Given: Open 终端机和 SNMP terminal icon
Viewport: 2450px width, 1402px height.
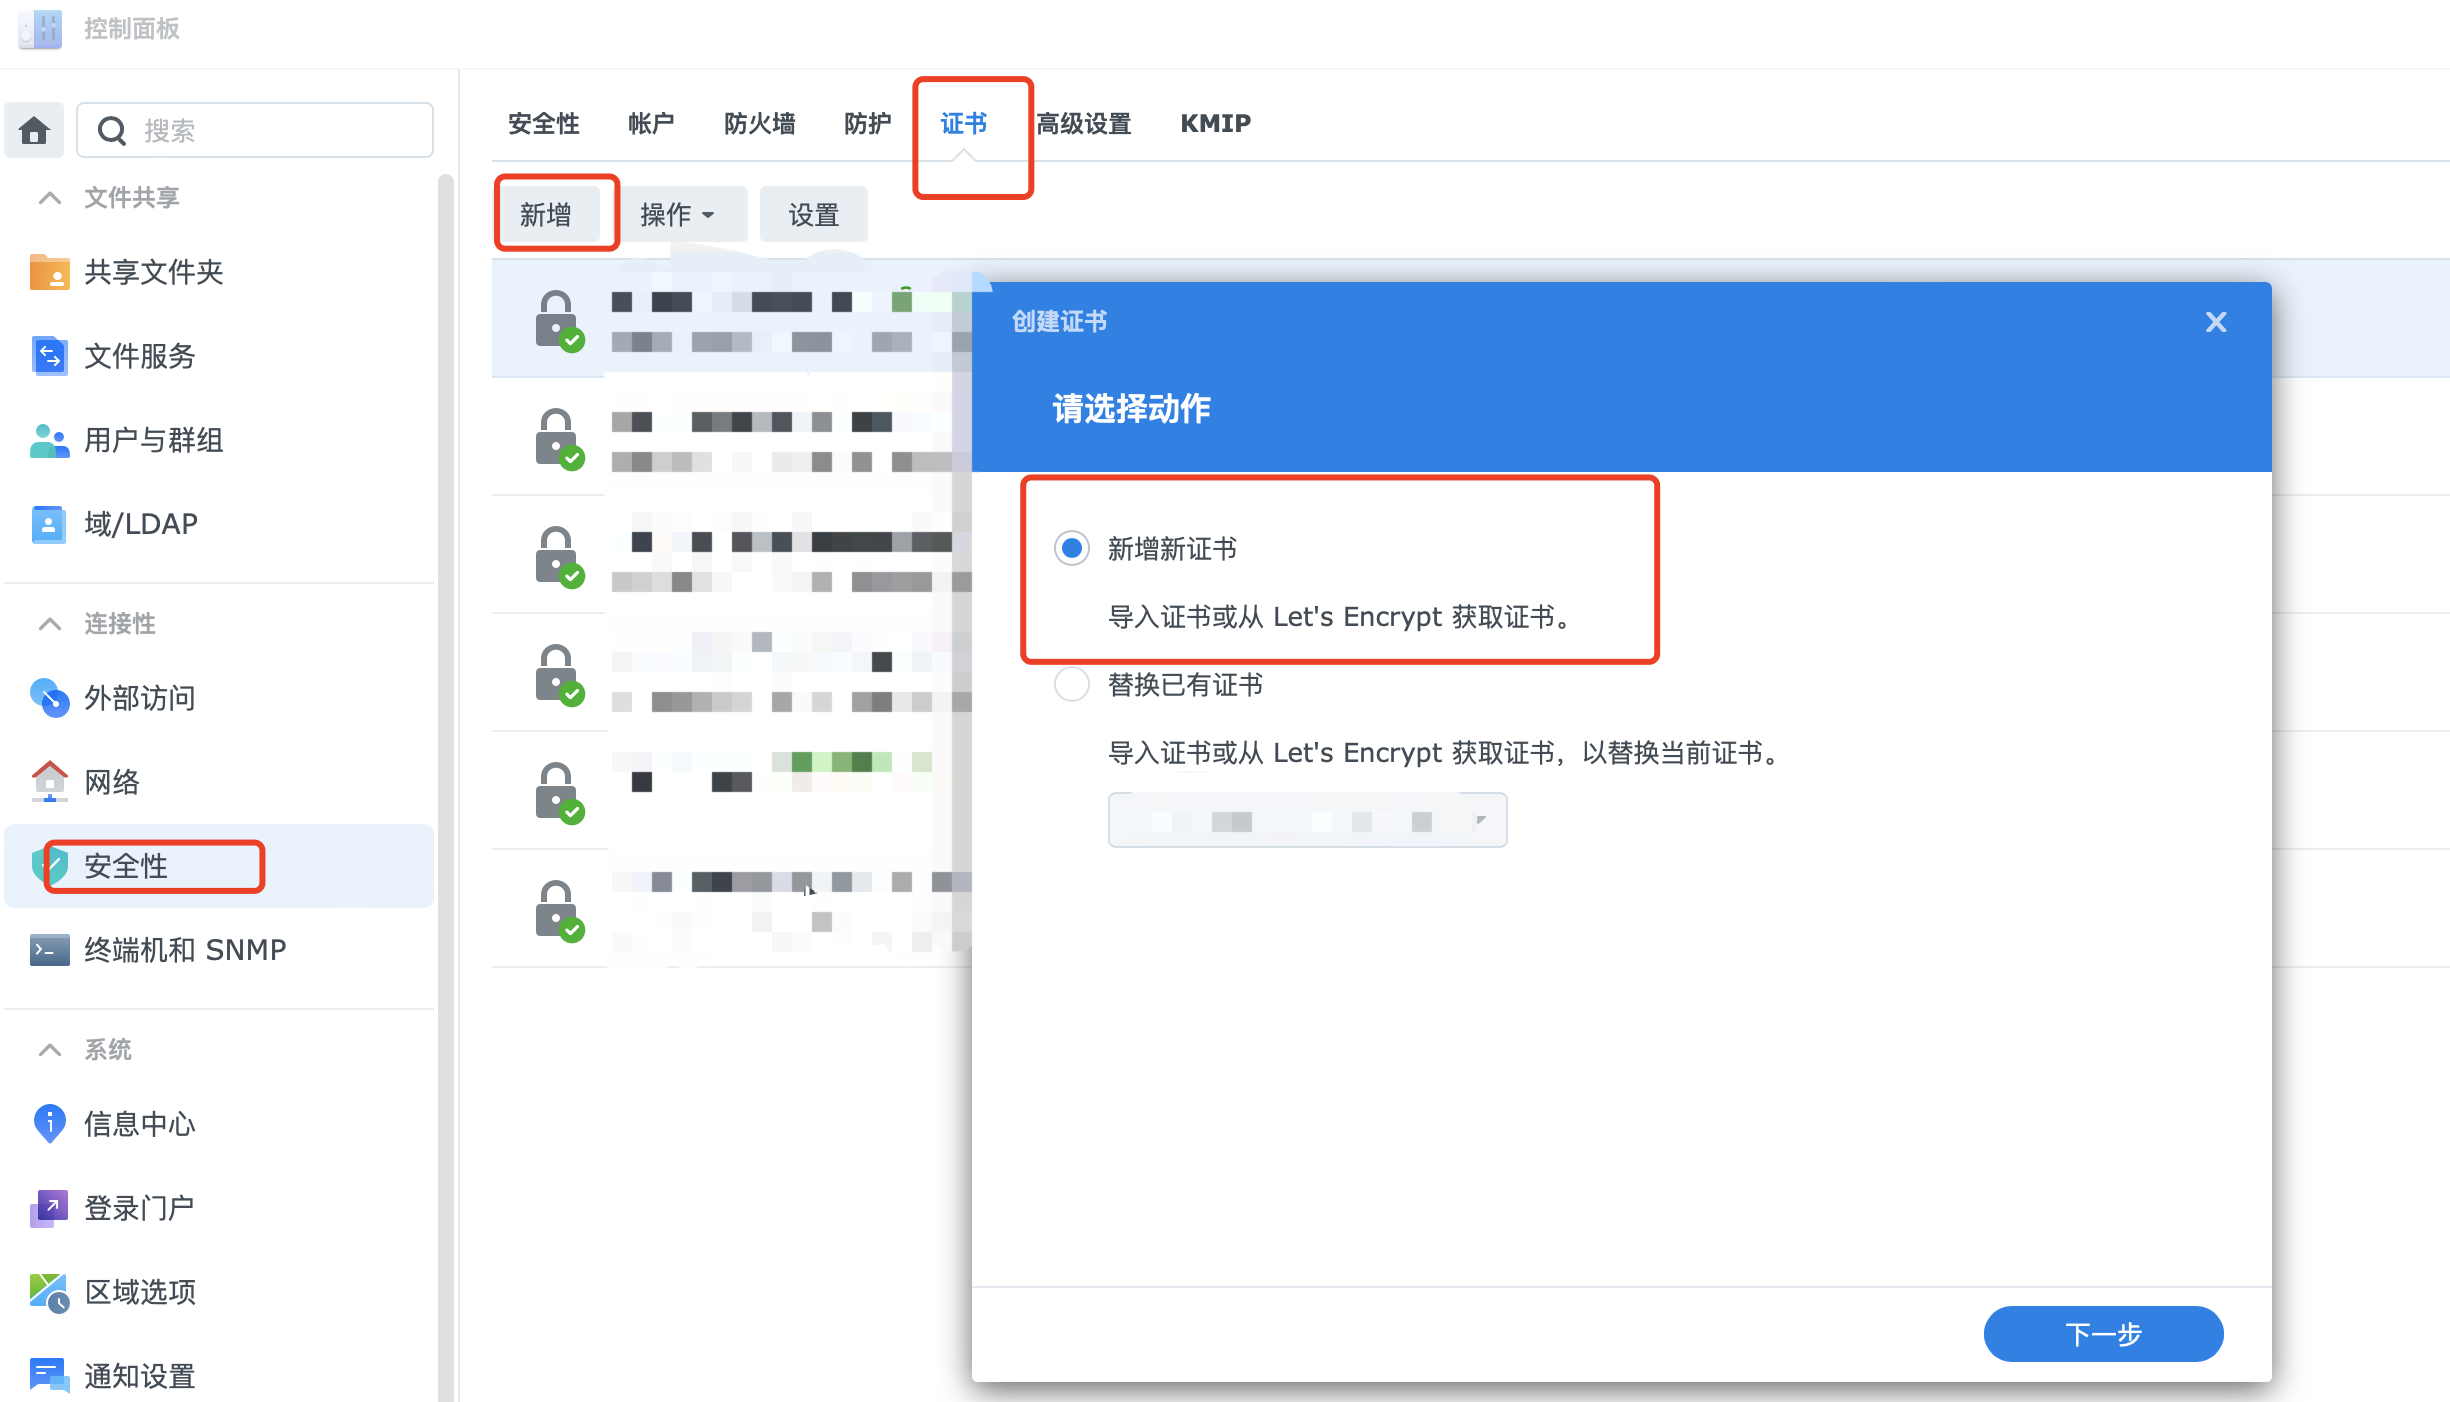Looking at the screenshot, I should click(49, 950).
